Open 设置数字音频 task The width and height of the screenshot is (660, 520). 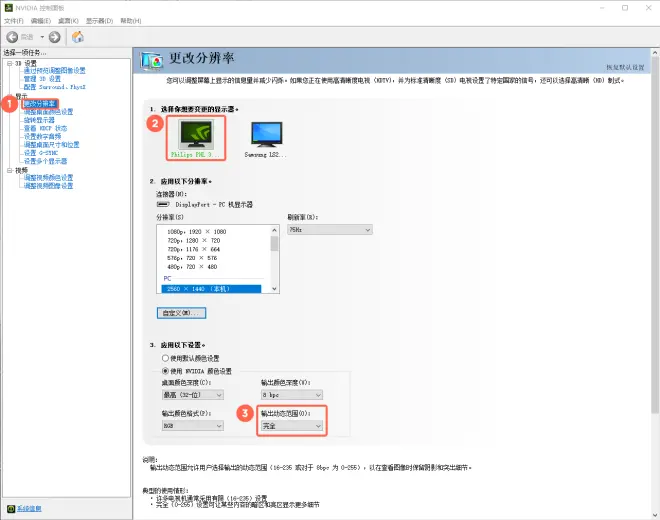point(43,136)
